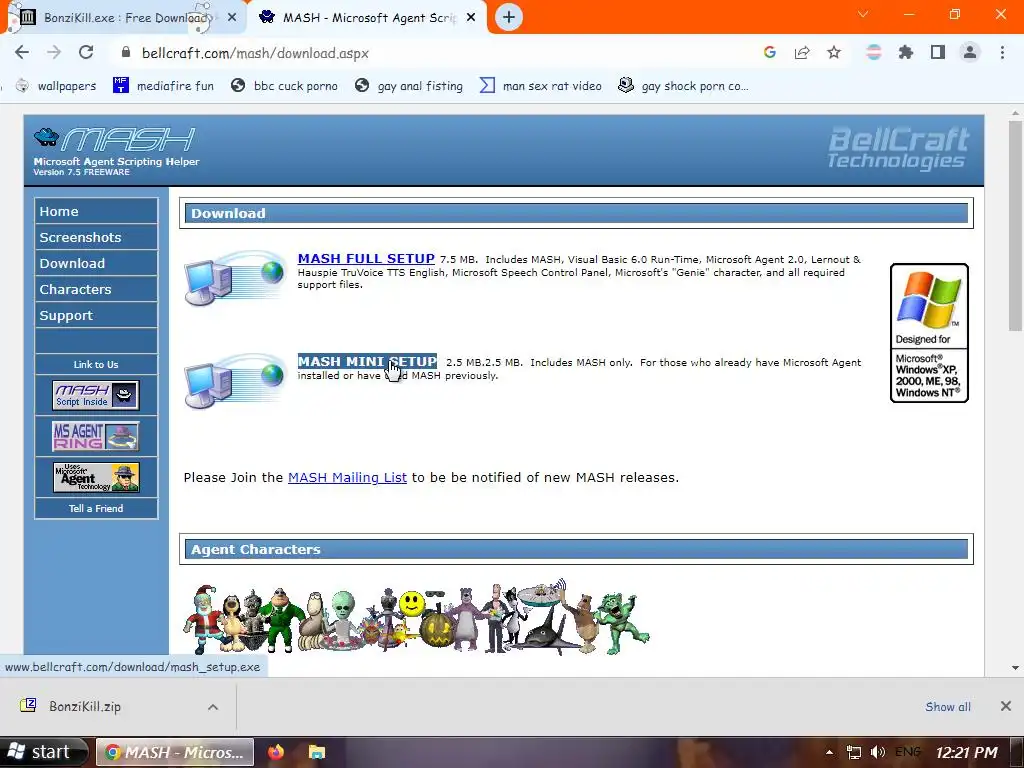This screenshot has width=1024, height=768.
Task: Click the Tell a Friend link
Action: (96, 508)
